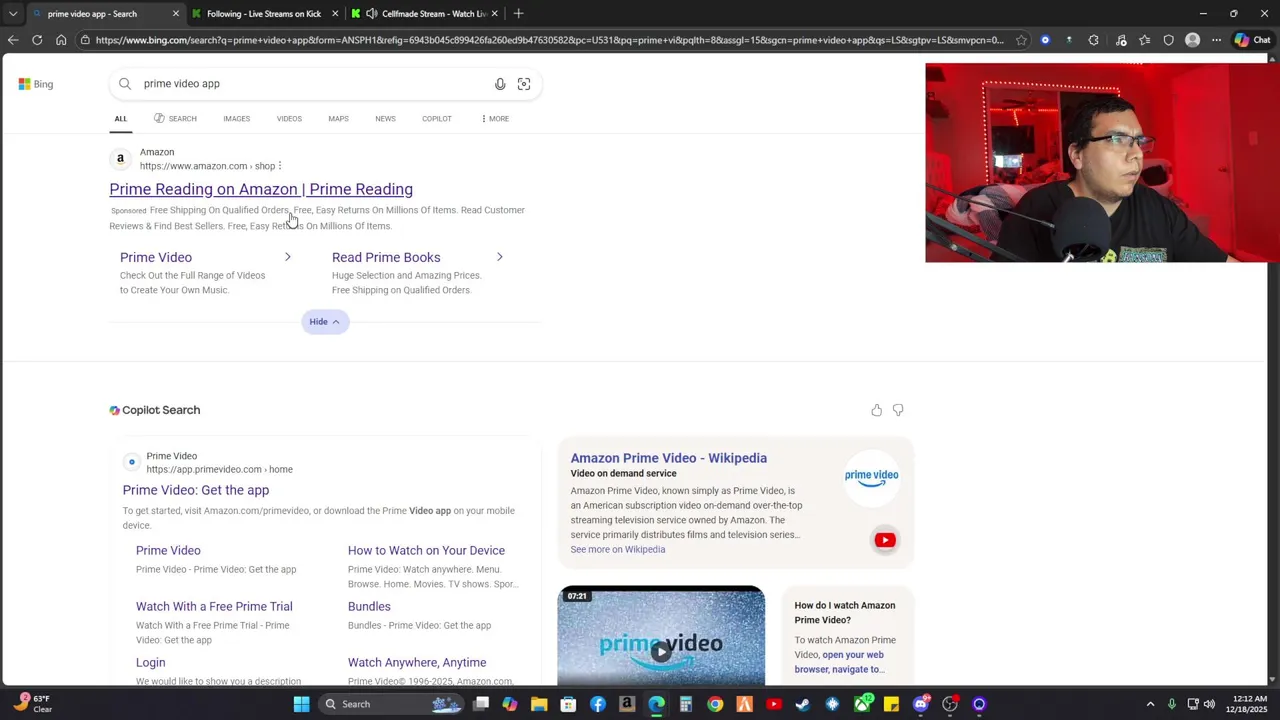Show hidden system tray icons
The image size is (1280, 720).
point(1150,704)
